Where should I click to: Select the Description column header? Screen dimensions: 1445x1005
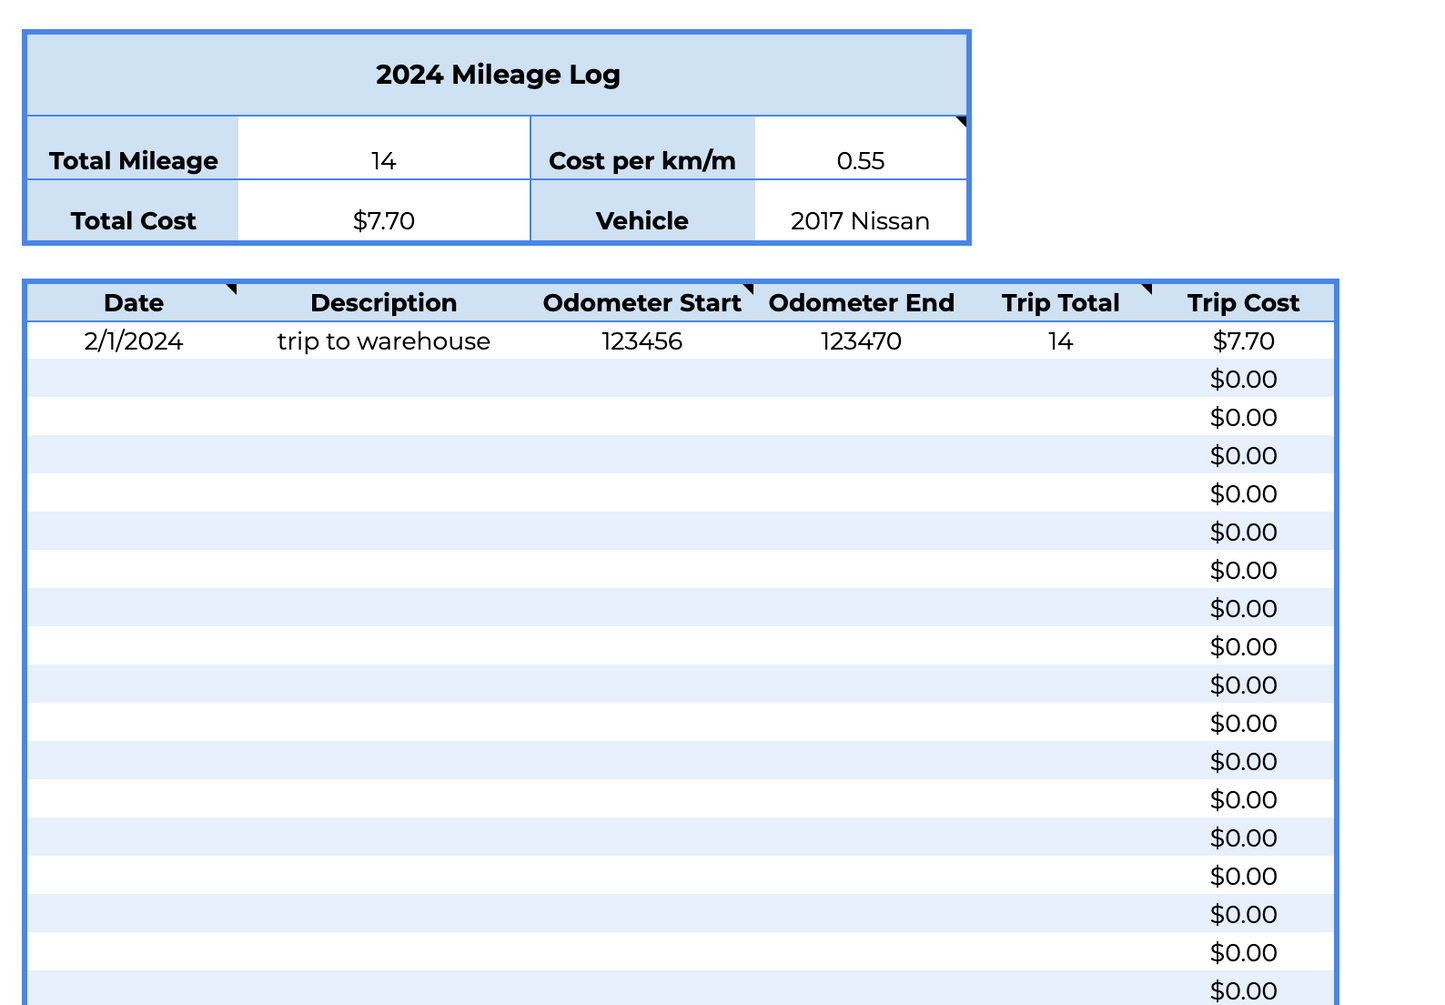tap(383, 303)
